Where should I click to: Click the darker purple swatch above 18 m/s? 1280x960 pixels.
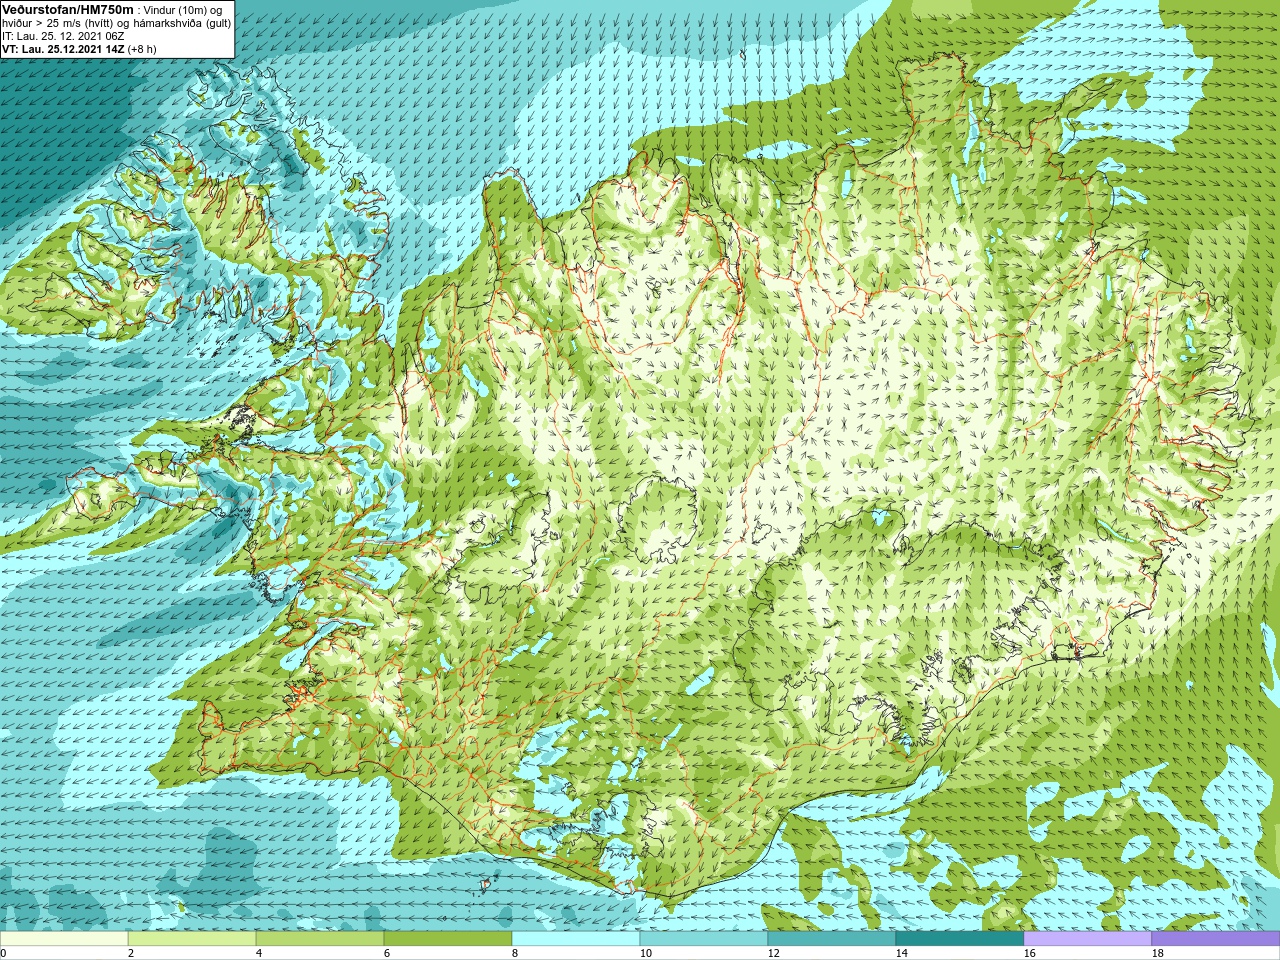(x=1216, y=939)
